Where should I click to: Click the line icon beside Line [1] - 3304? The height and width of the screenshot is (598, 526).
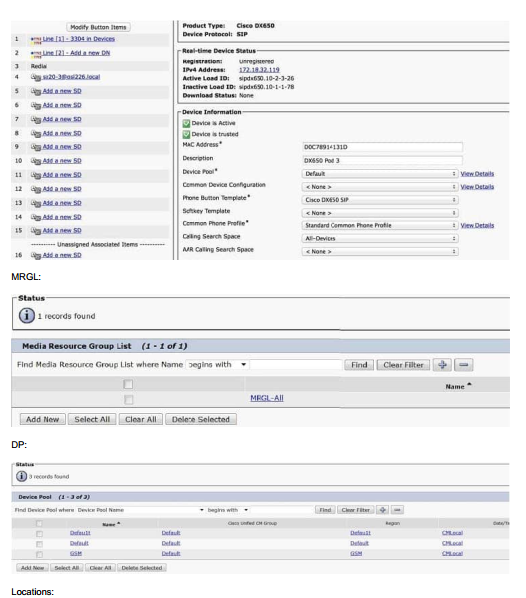36,39
